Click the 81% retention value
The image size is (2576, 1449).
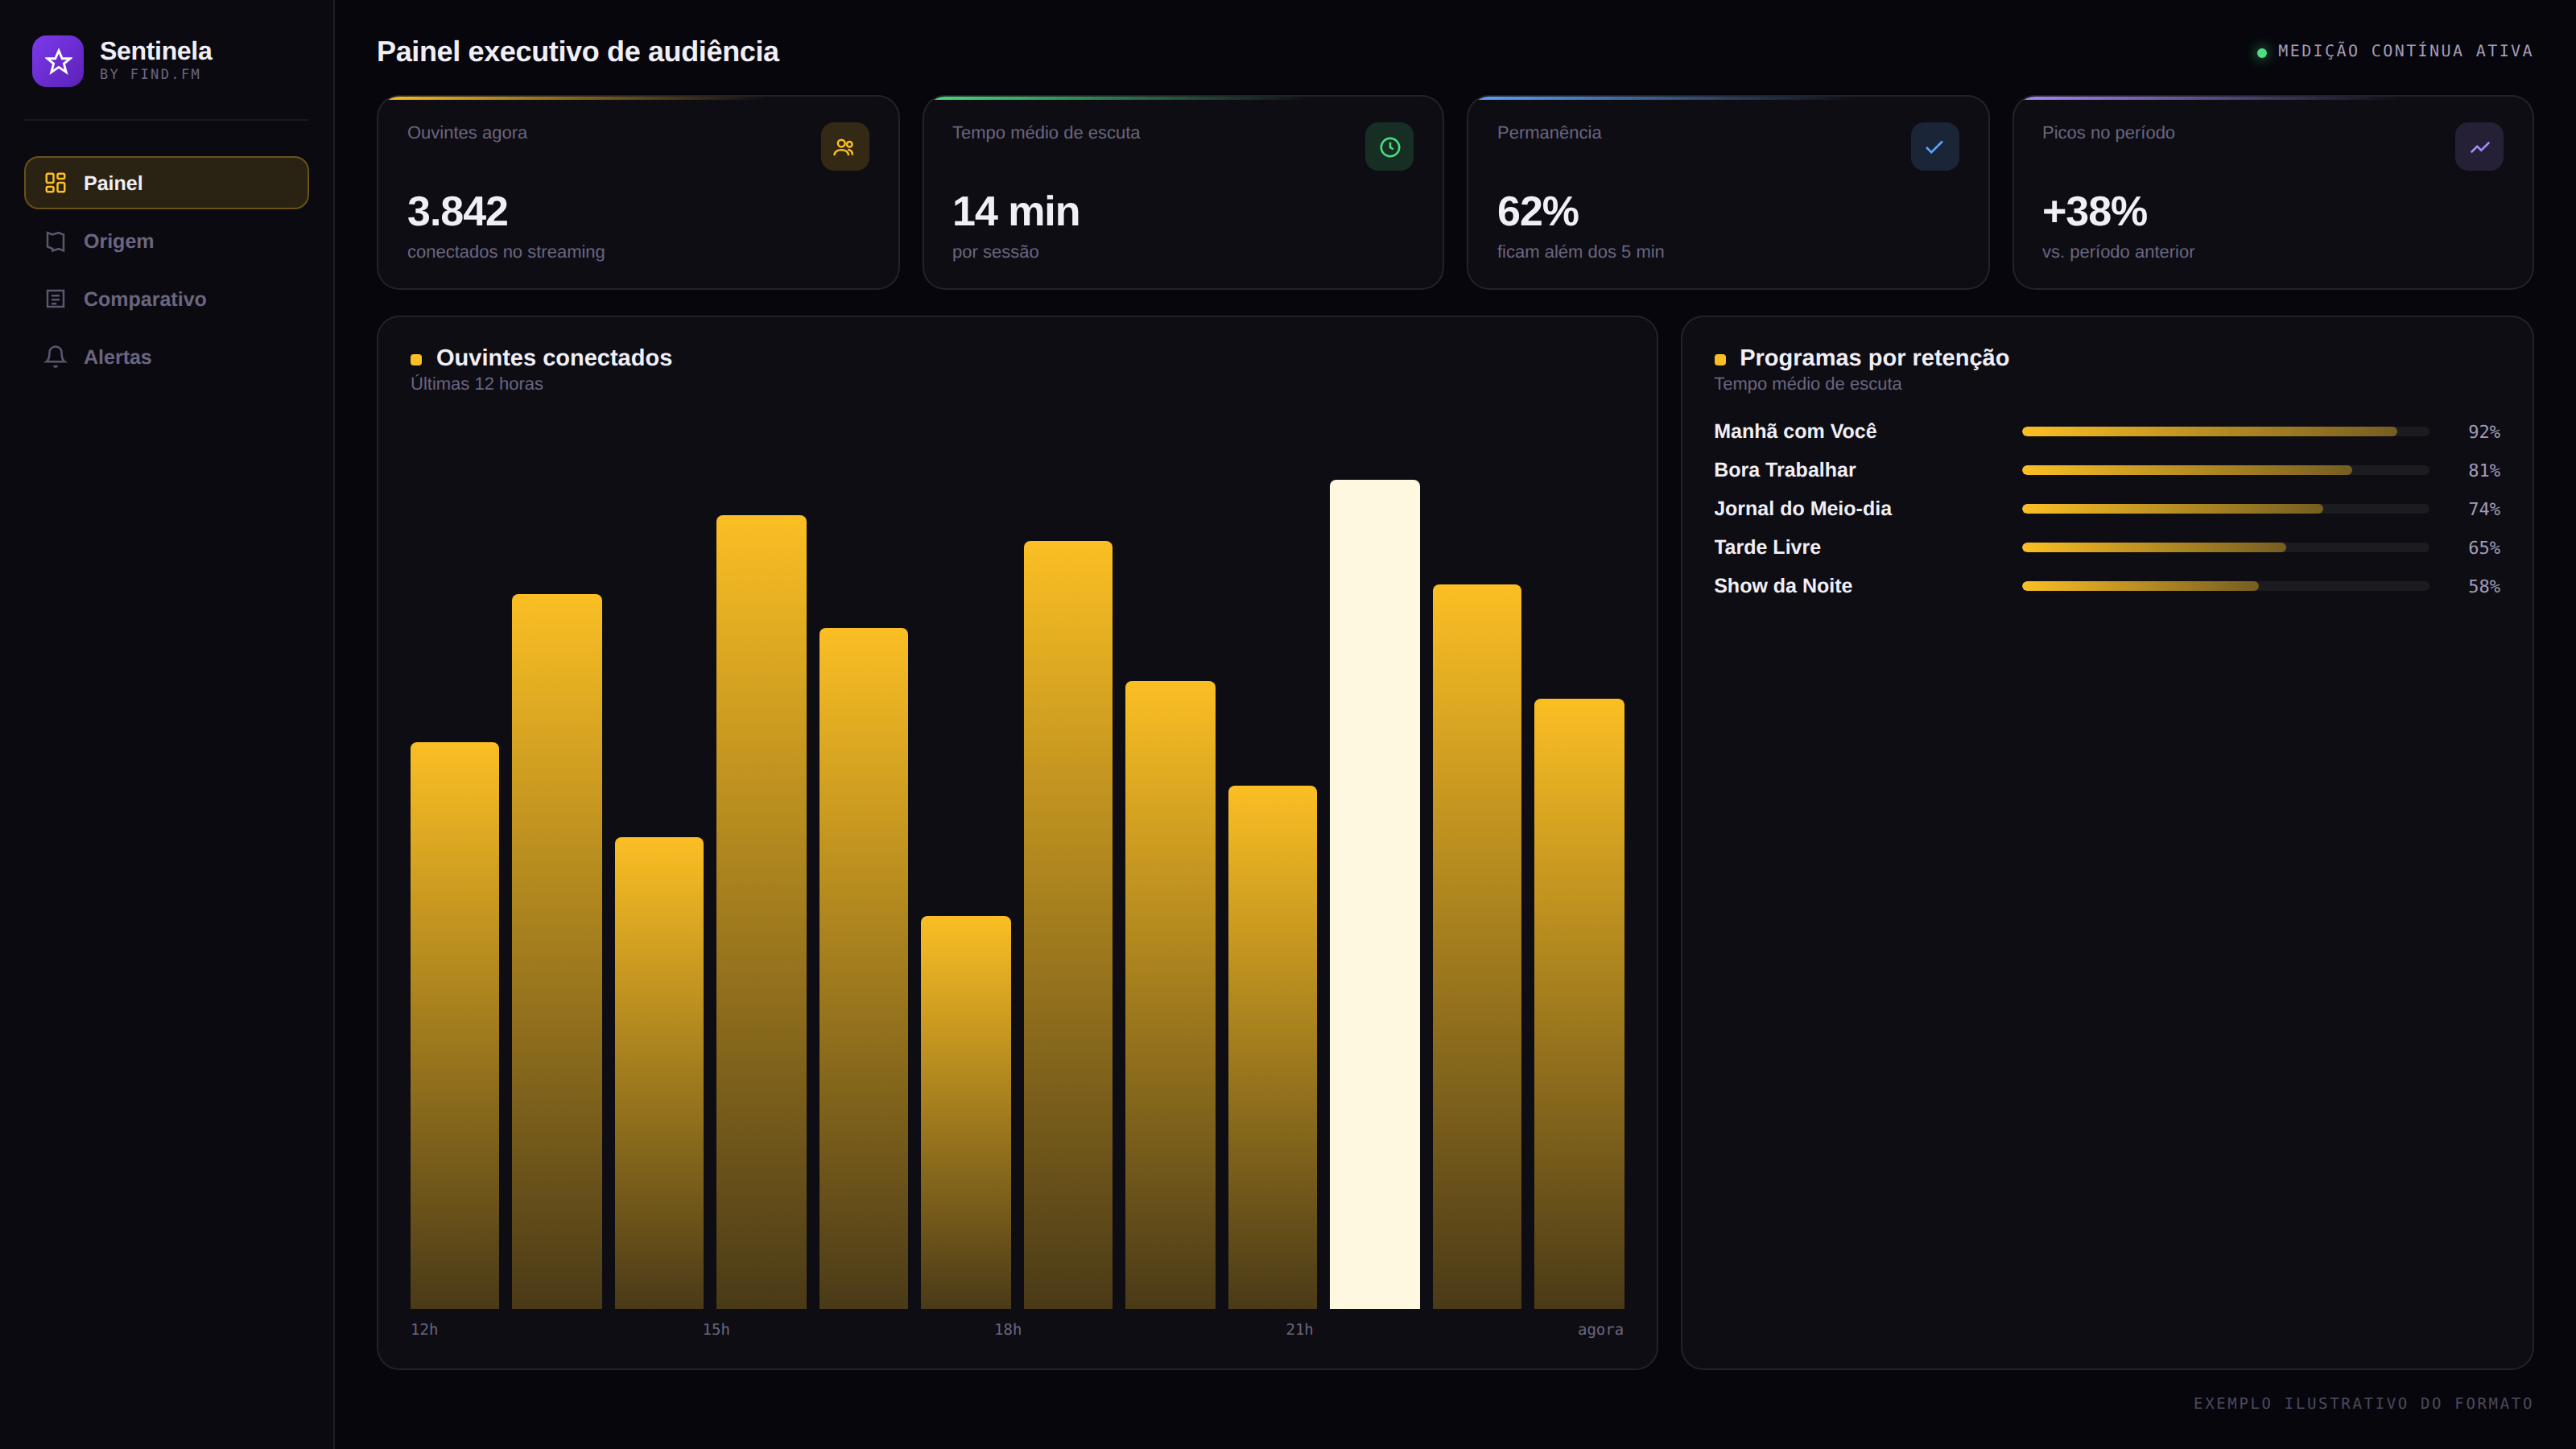tap(2484, 471)
